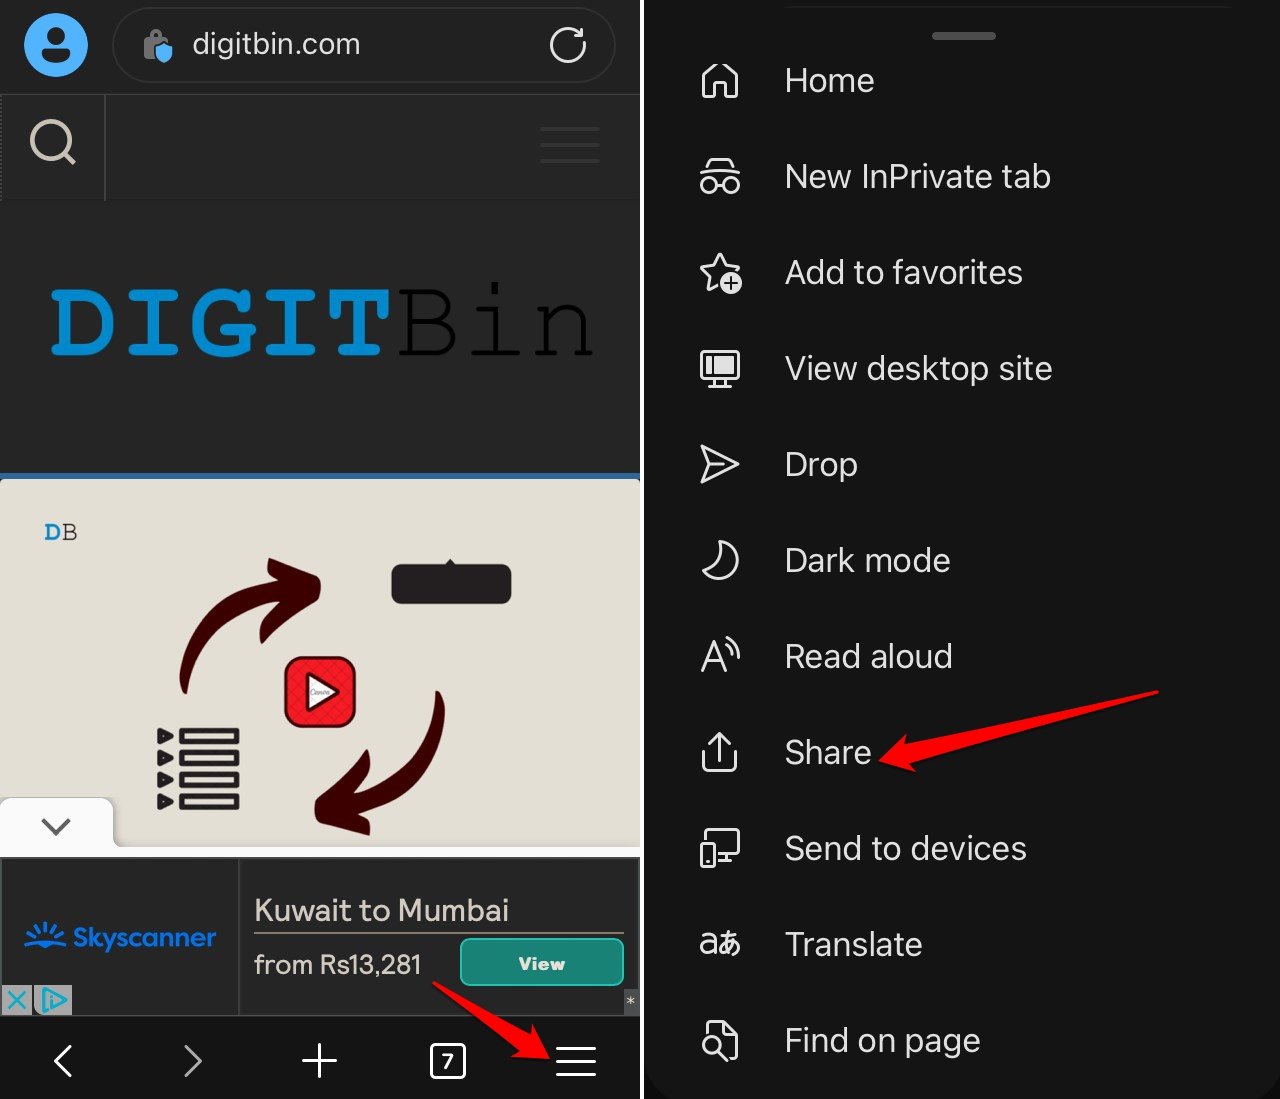Click the green View button
Screen dimensions: 1280x1099
[542, 963]
